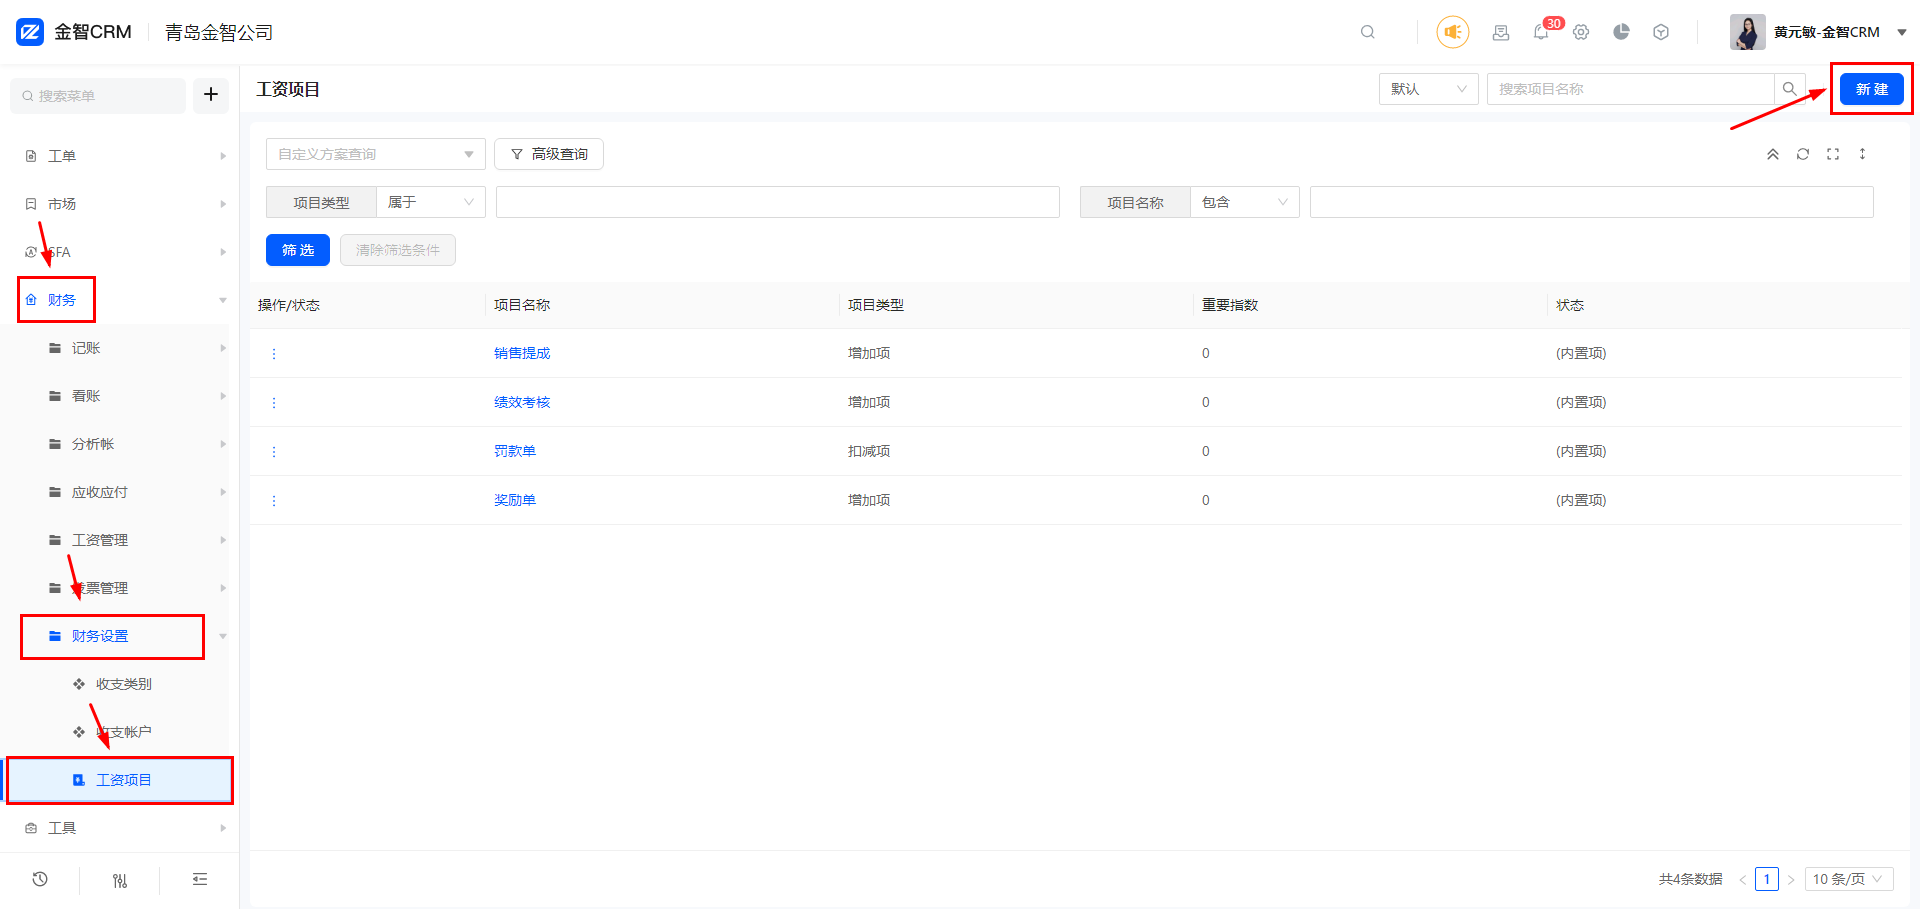Collapse the filter panel with double-chevron icon
Image resolution: width=1920 pixels, height=909 pixels.
tap(1773, 154)
